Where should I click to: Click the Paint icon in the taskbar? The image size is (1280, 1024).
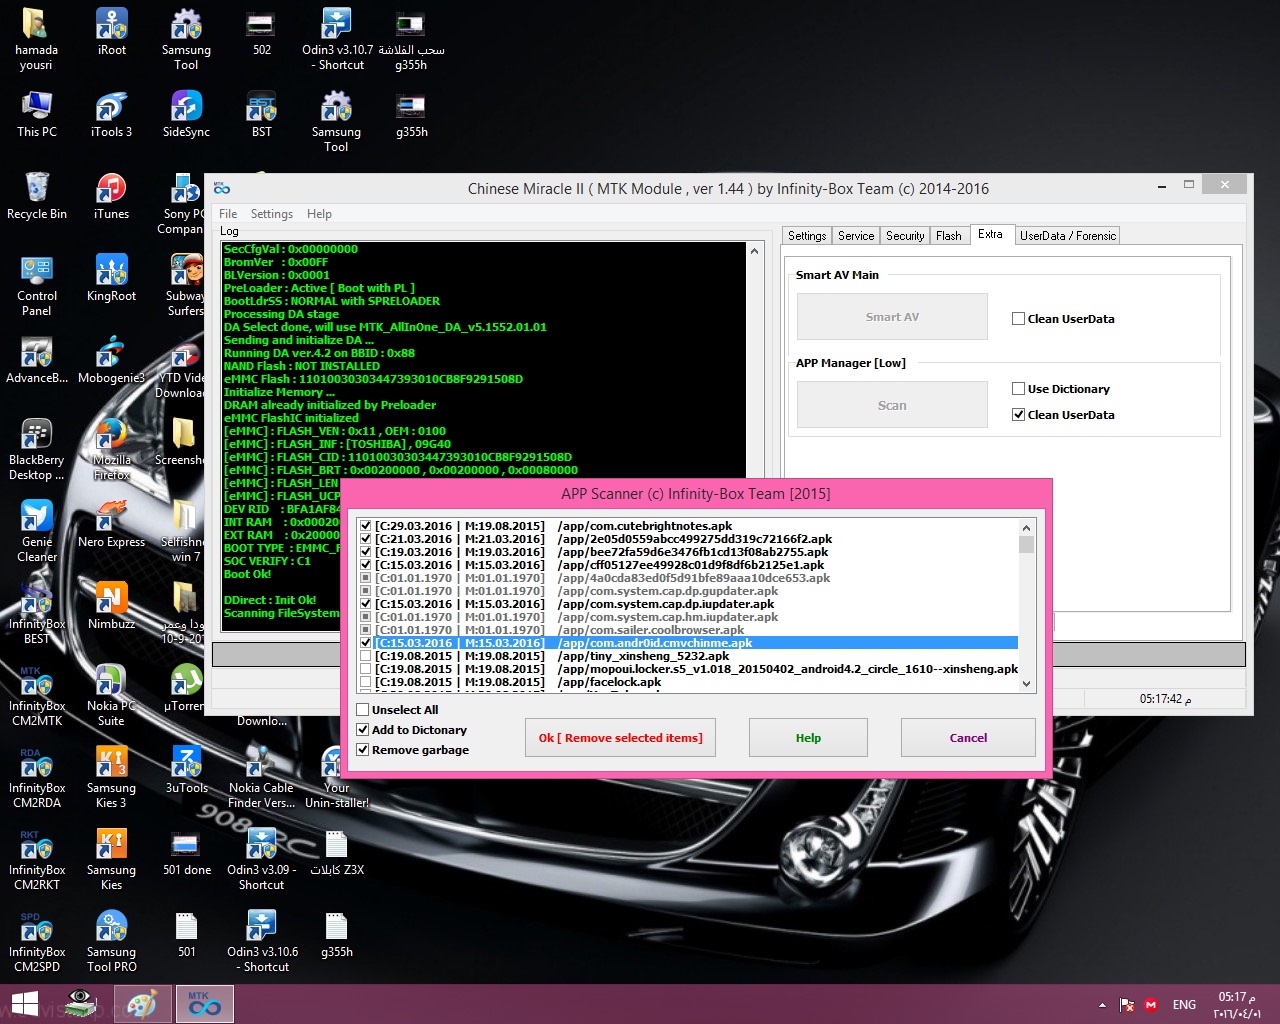[141, 1004]
